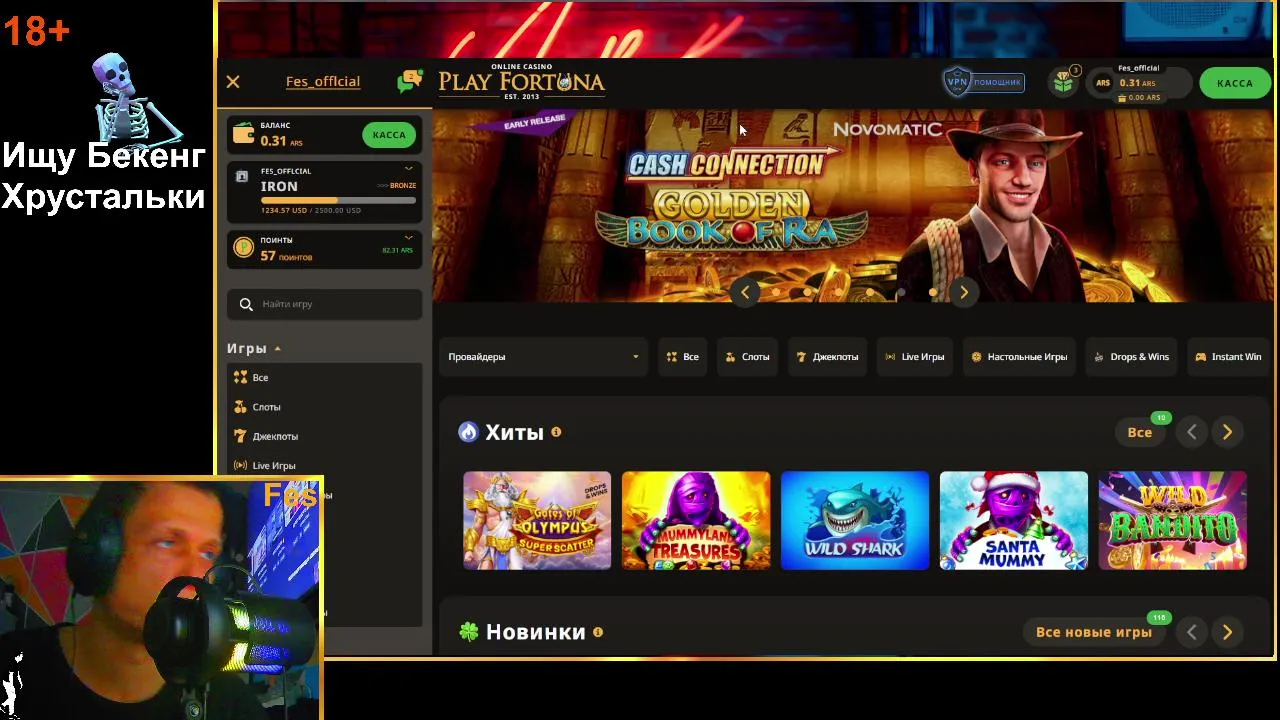This screenshot has width=1280, height=720.
Task: Click the BRONZE next-level label
Action: [x=403, y=185]
